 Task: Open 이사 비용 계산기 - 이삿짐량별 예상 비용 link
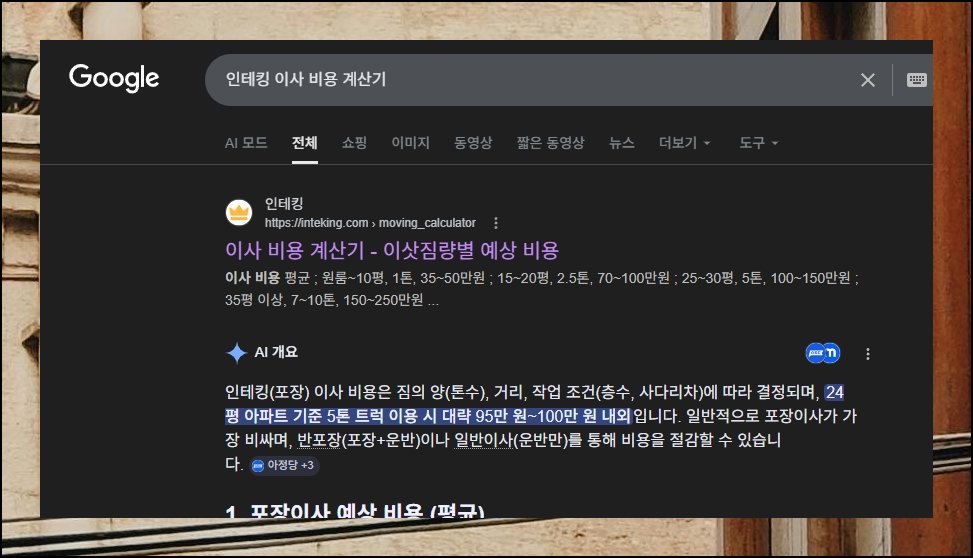pos(392,250)
